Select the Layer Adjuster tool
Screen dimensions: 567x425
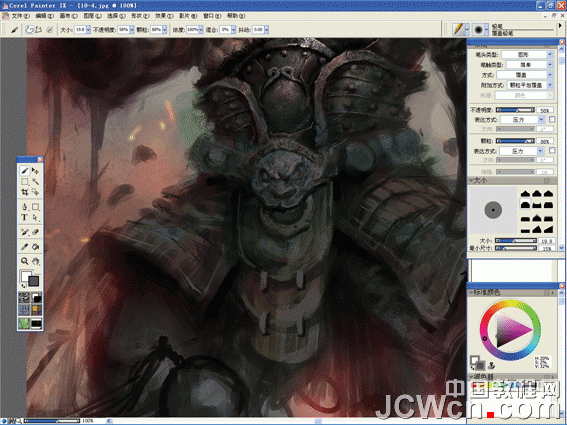pos(35,170)
